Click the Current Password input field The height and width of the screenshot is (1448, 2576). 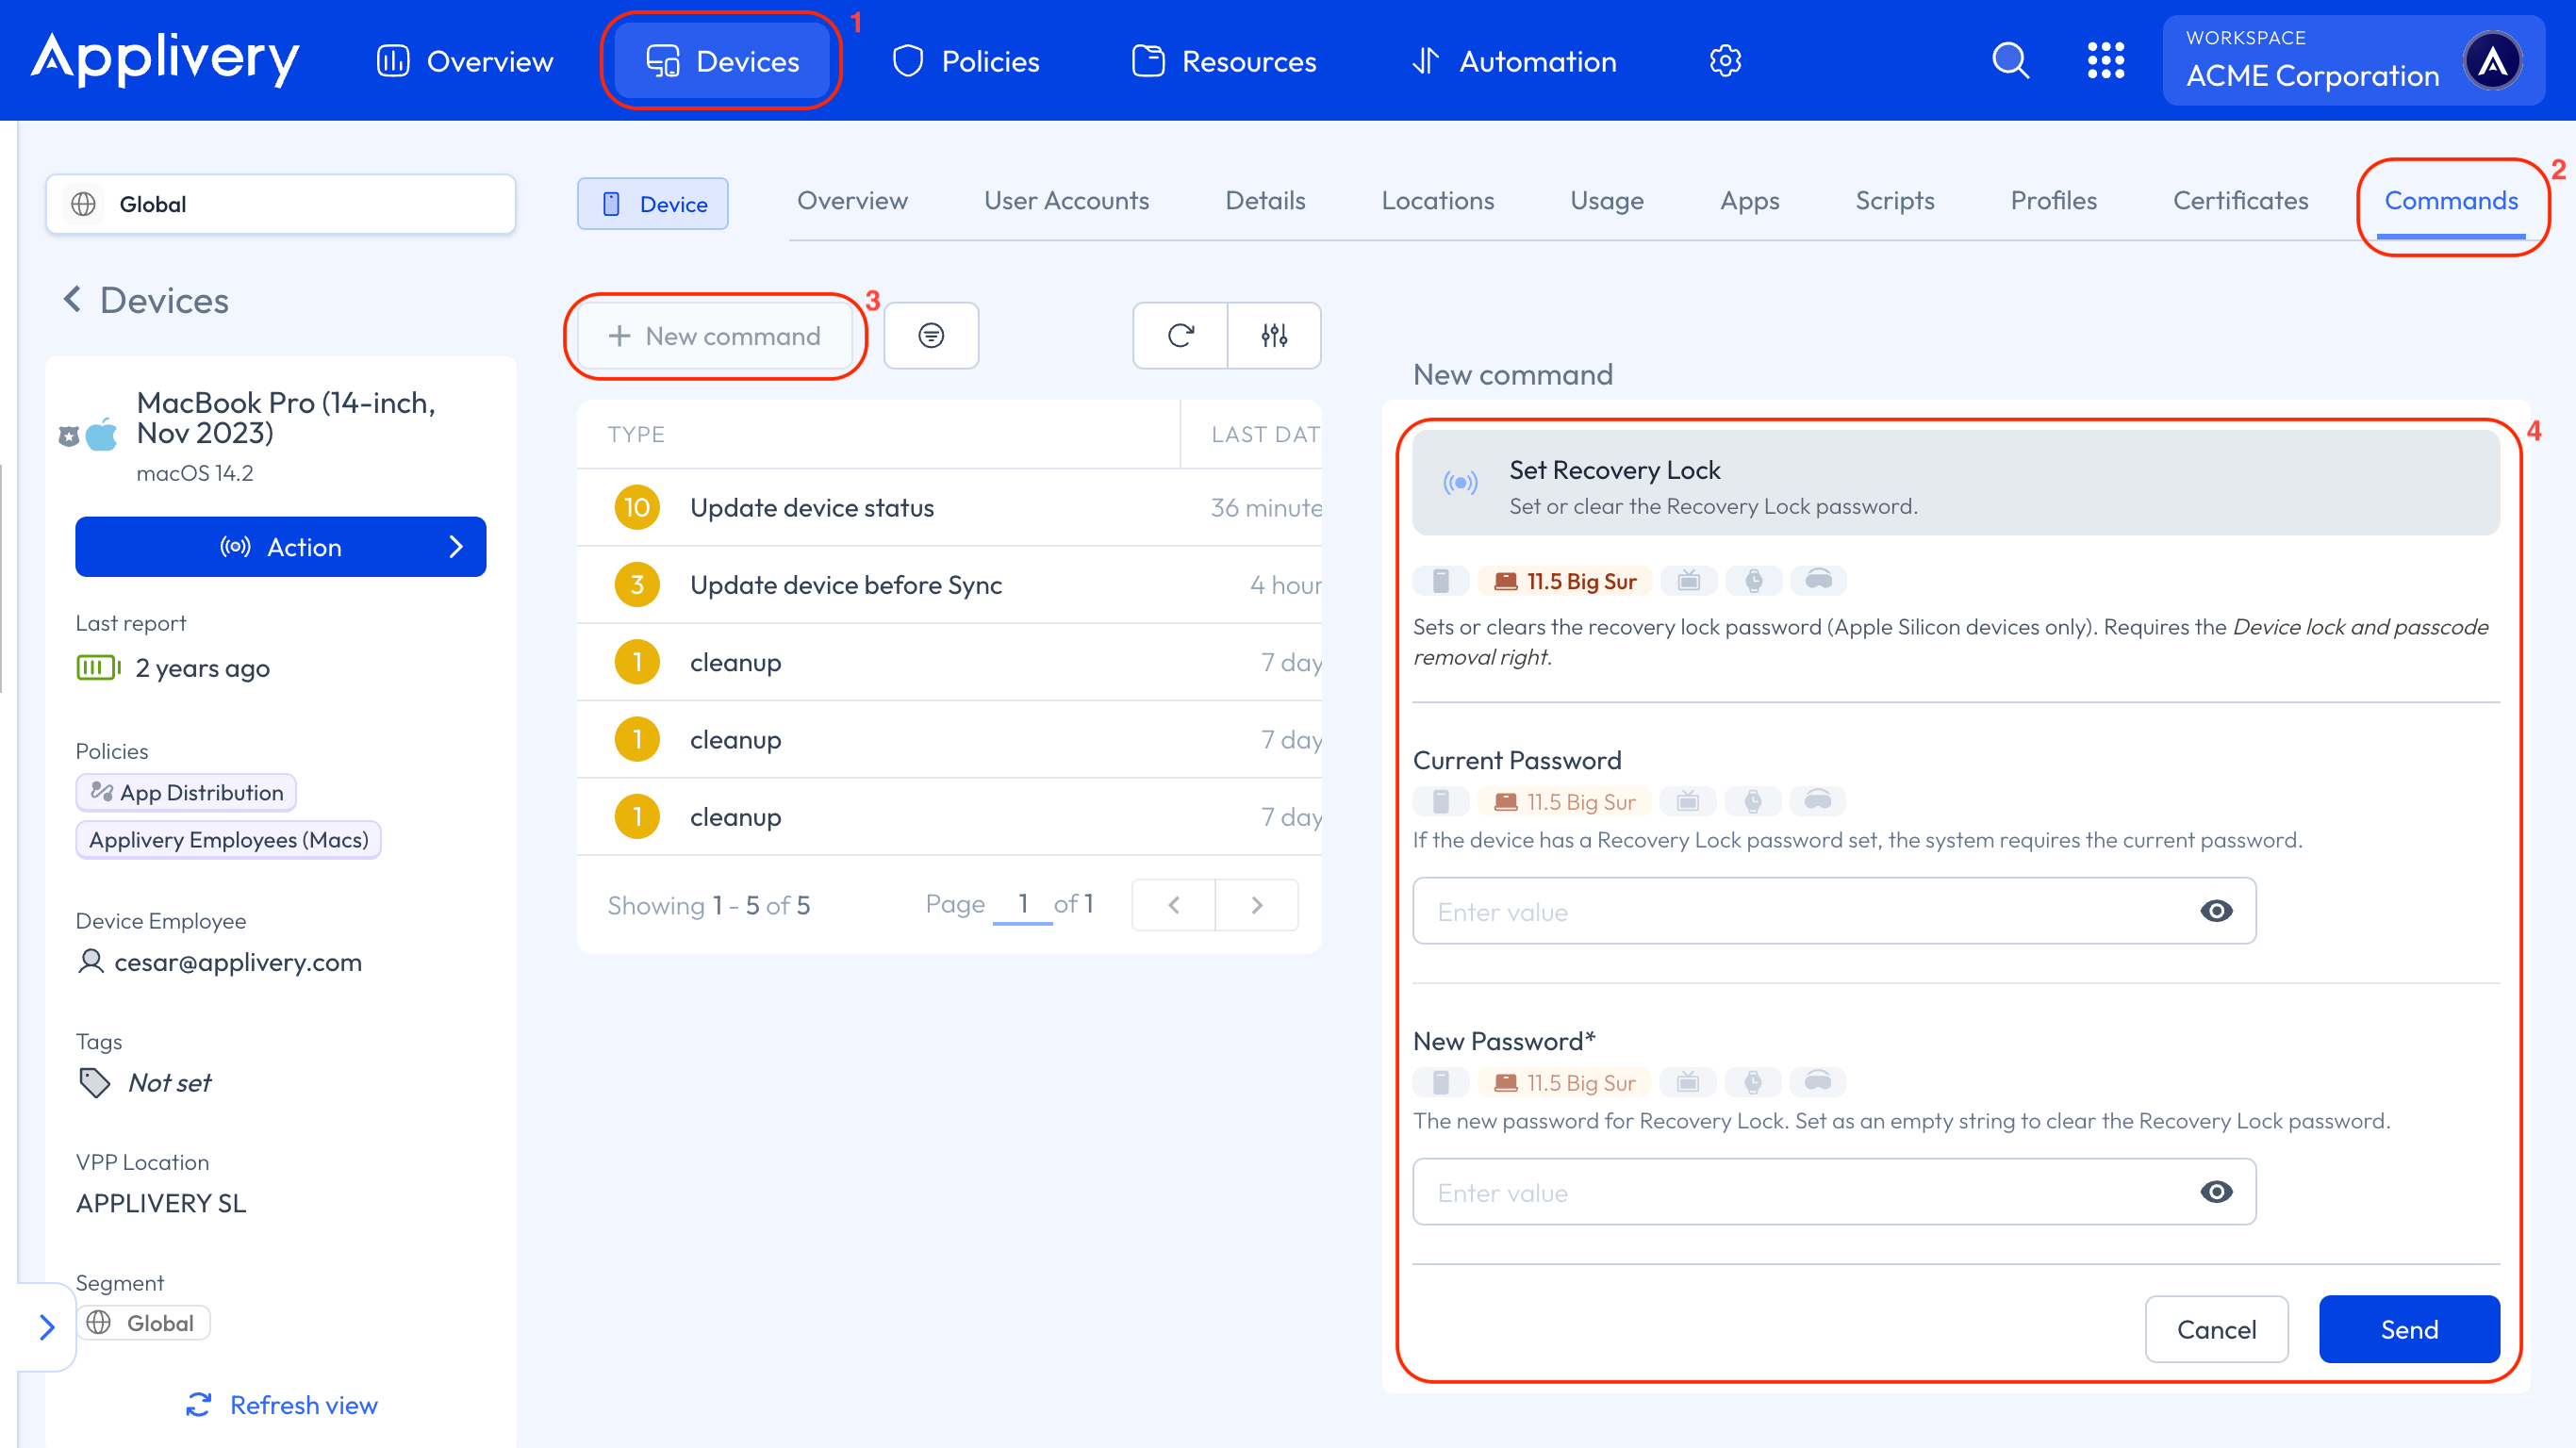(1834, 910)
